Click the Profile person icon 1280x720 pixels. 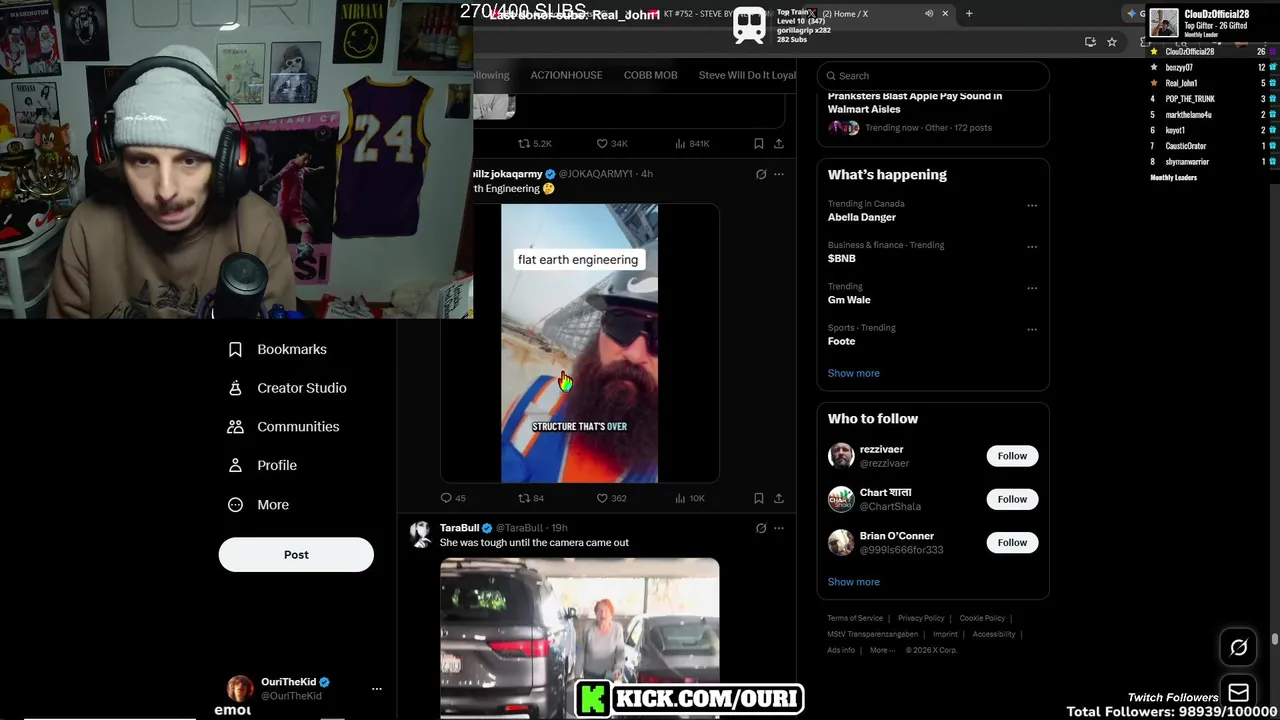click(x=236, y=465)
